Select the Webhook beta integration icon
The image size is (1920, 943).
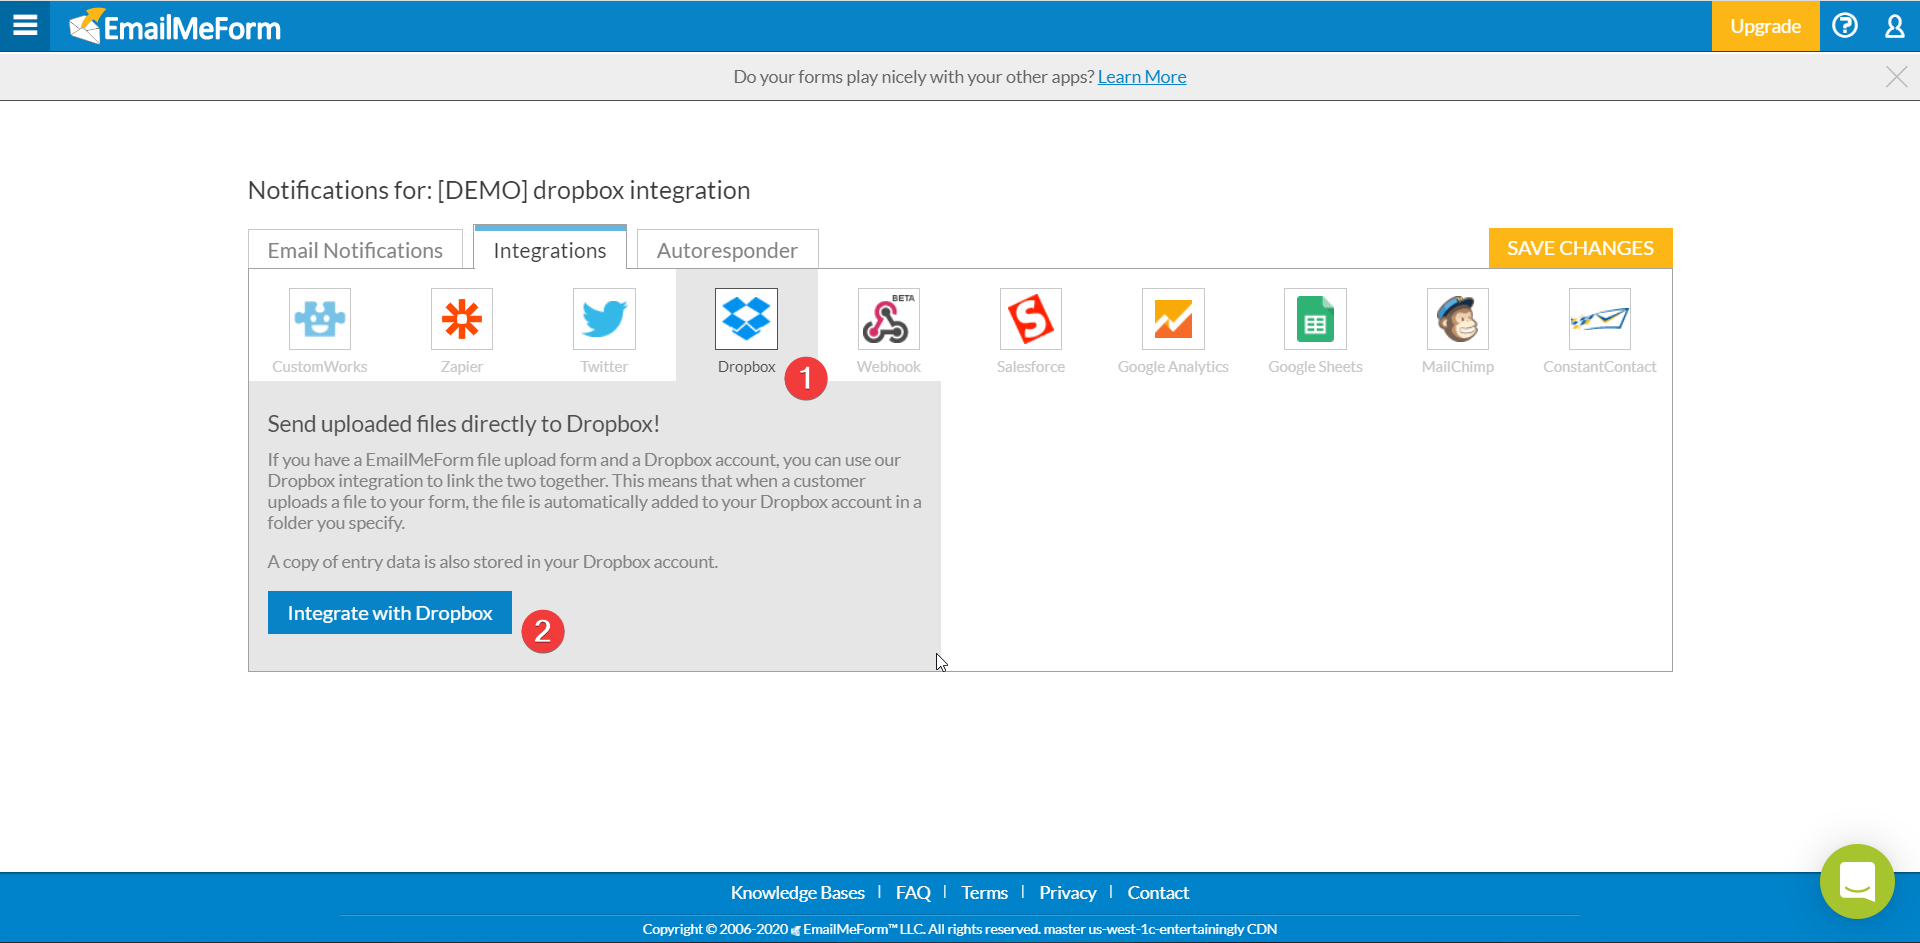888,319
